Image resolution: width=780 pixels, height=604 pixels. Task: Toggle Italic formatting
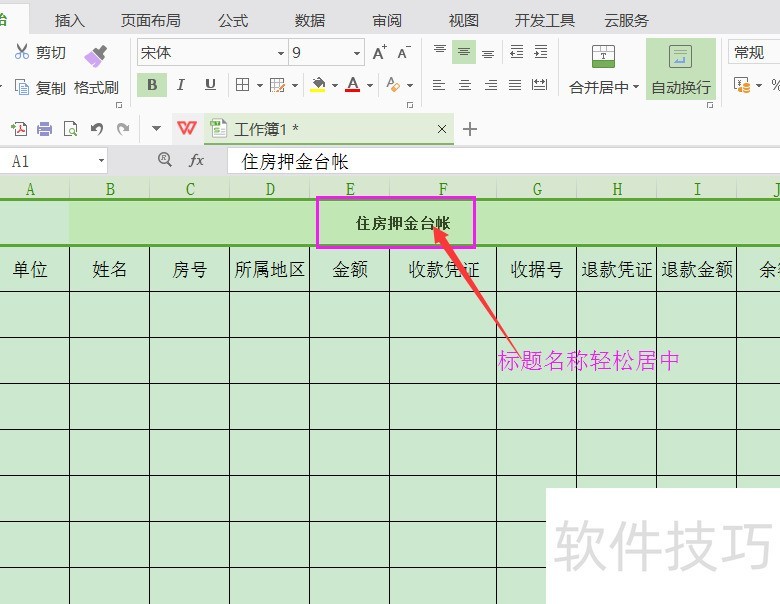(181, 85)
